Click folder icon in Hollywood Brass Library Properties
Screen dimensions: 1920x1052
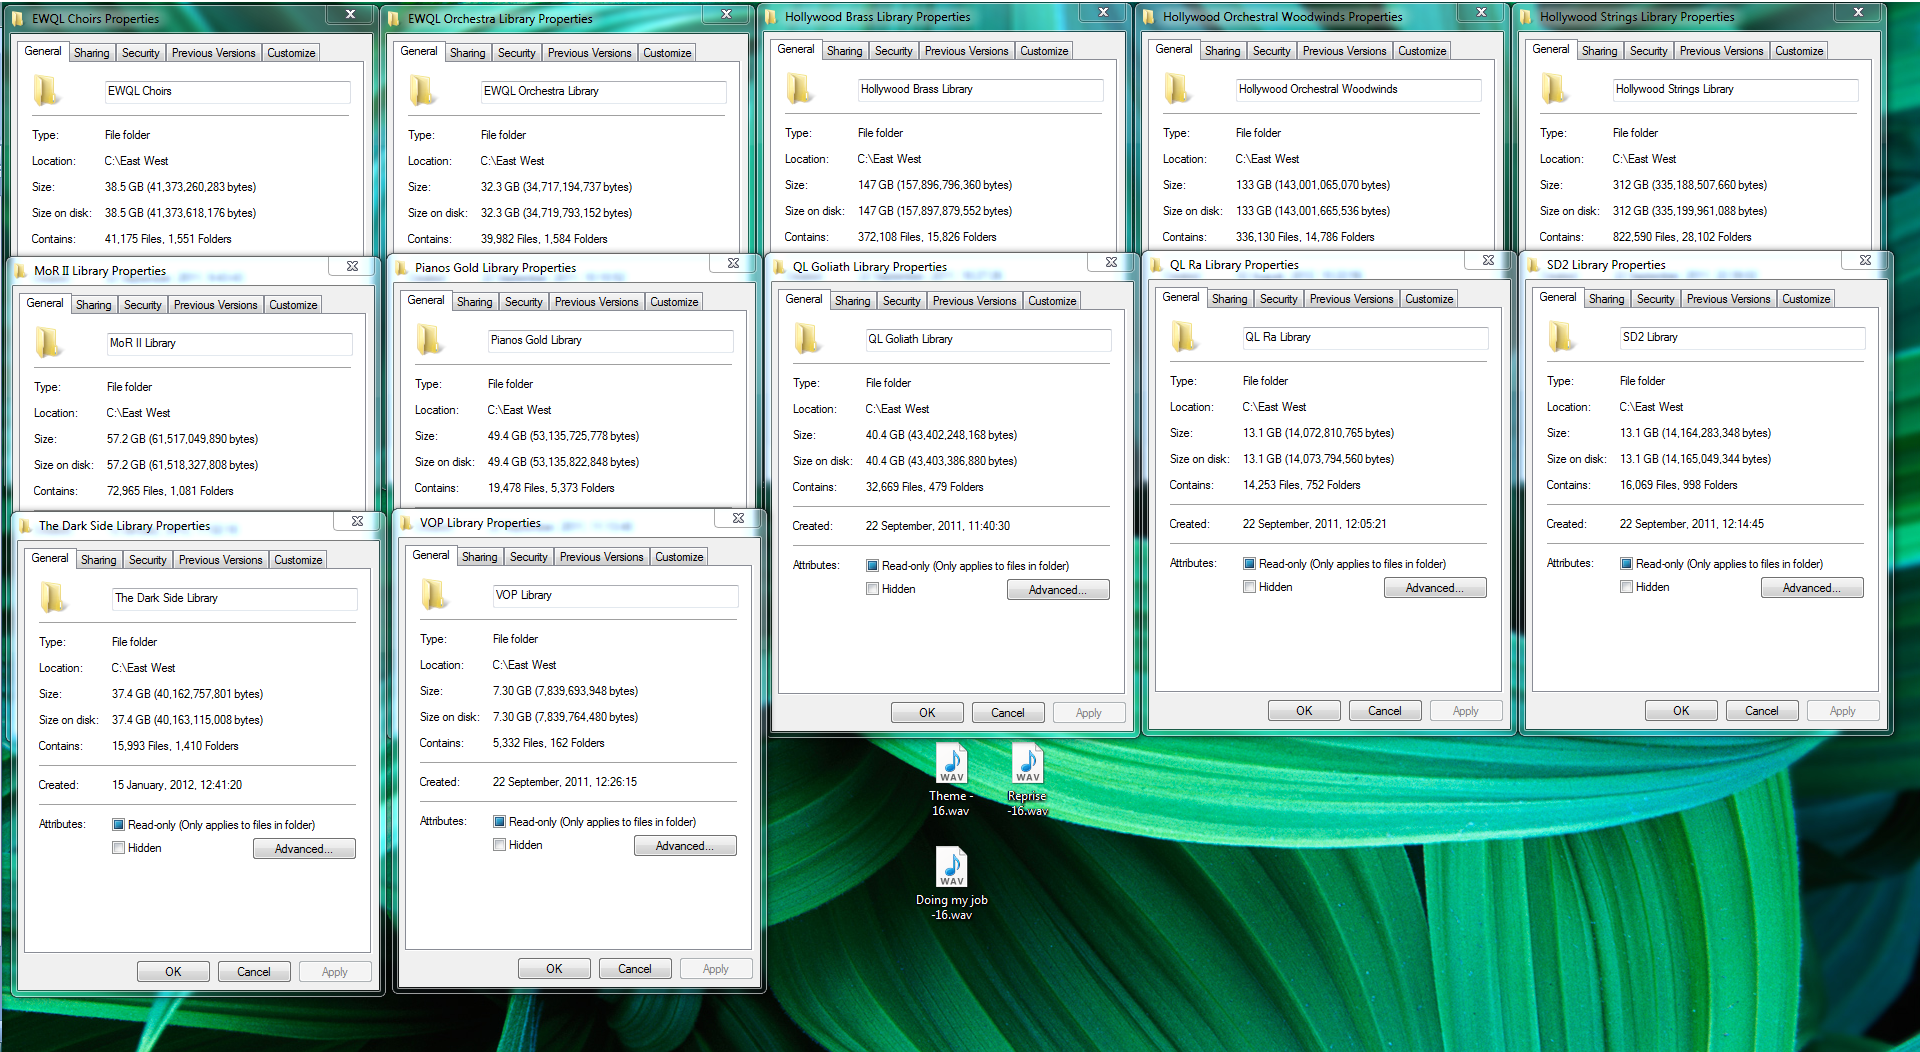799,89
